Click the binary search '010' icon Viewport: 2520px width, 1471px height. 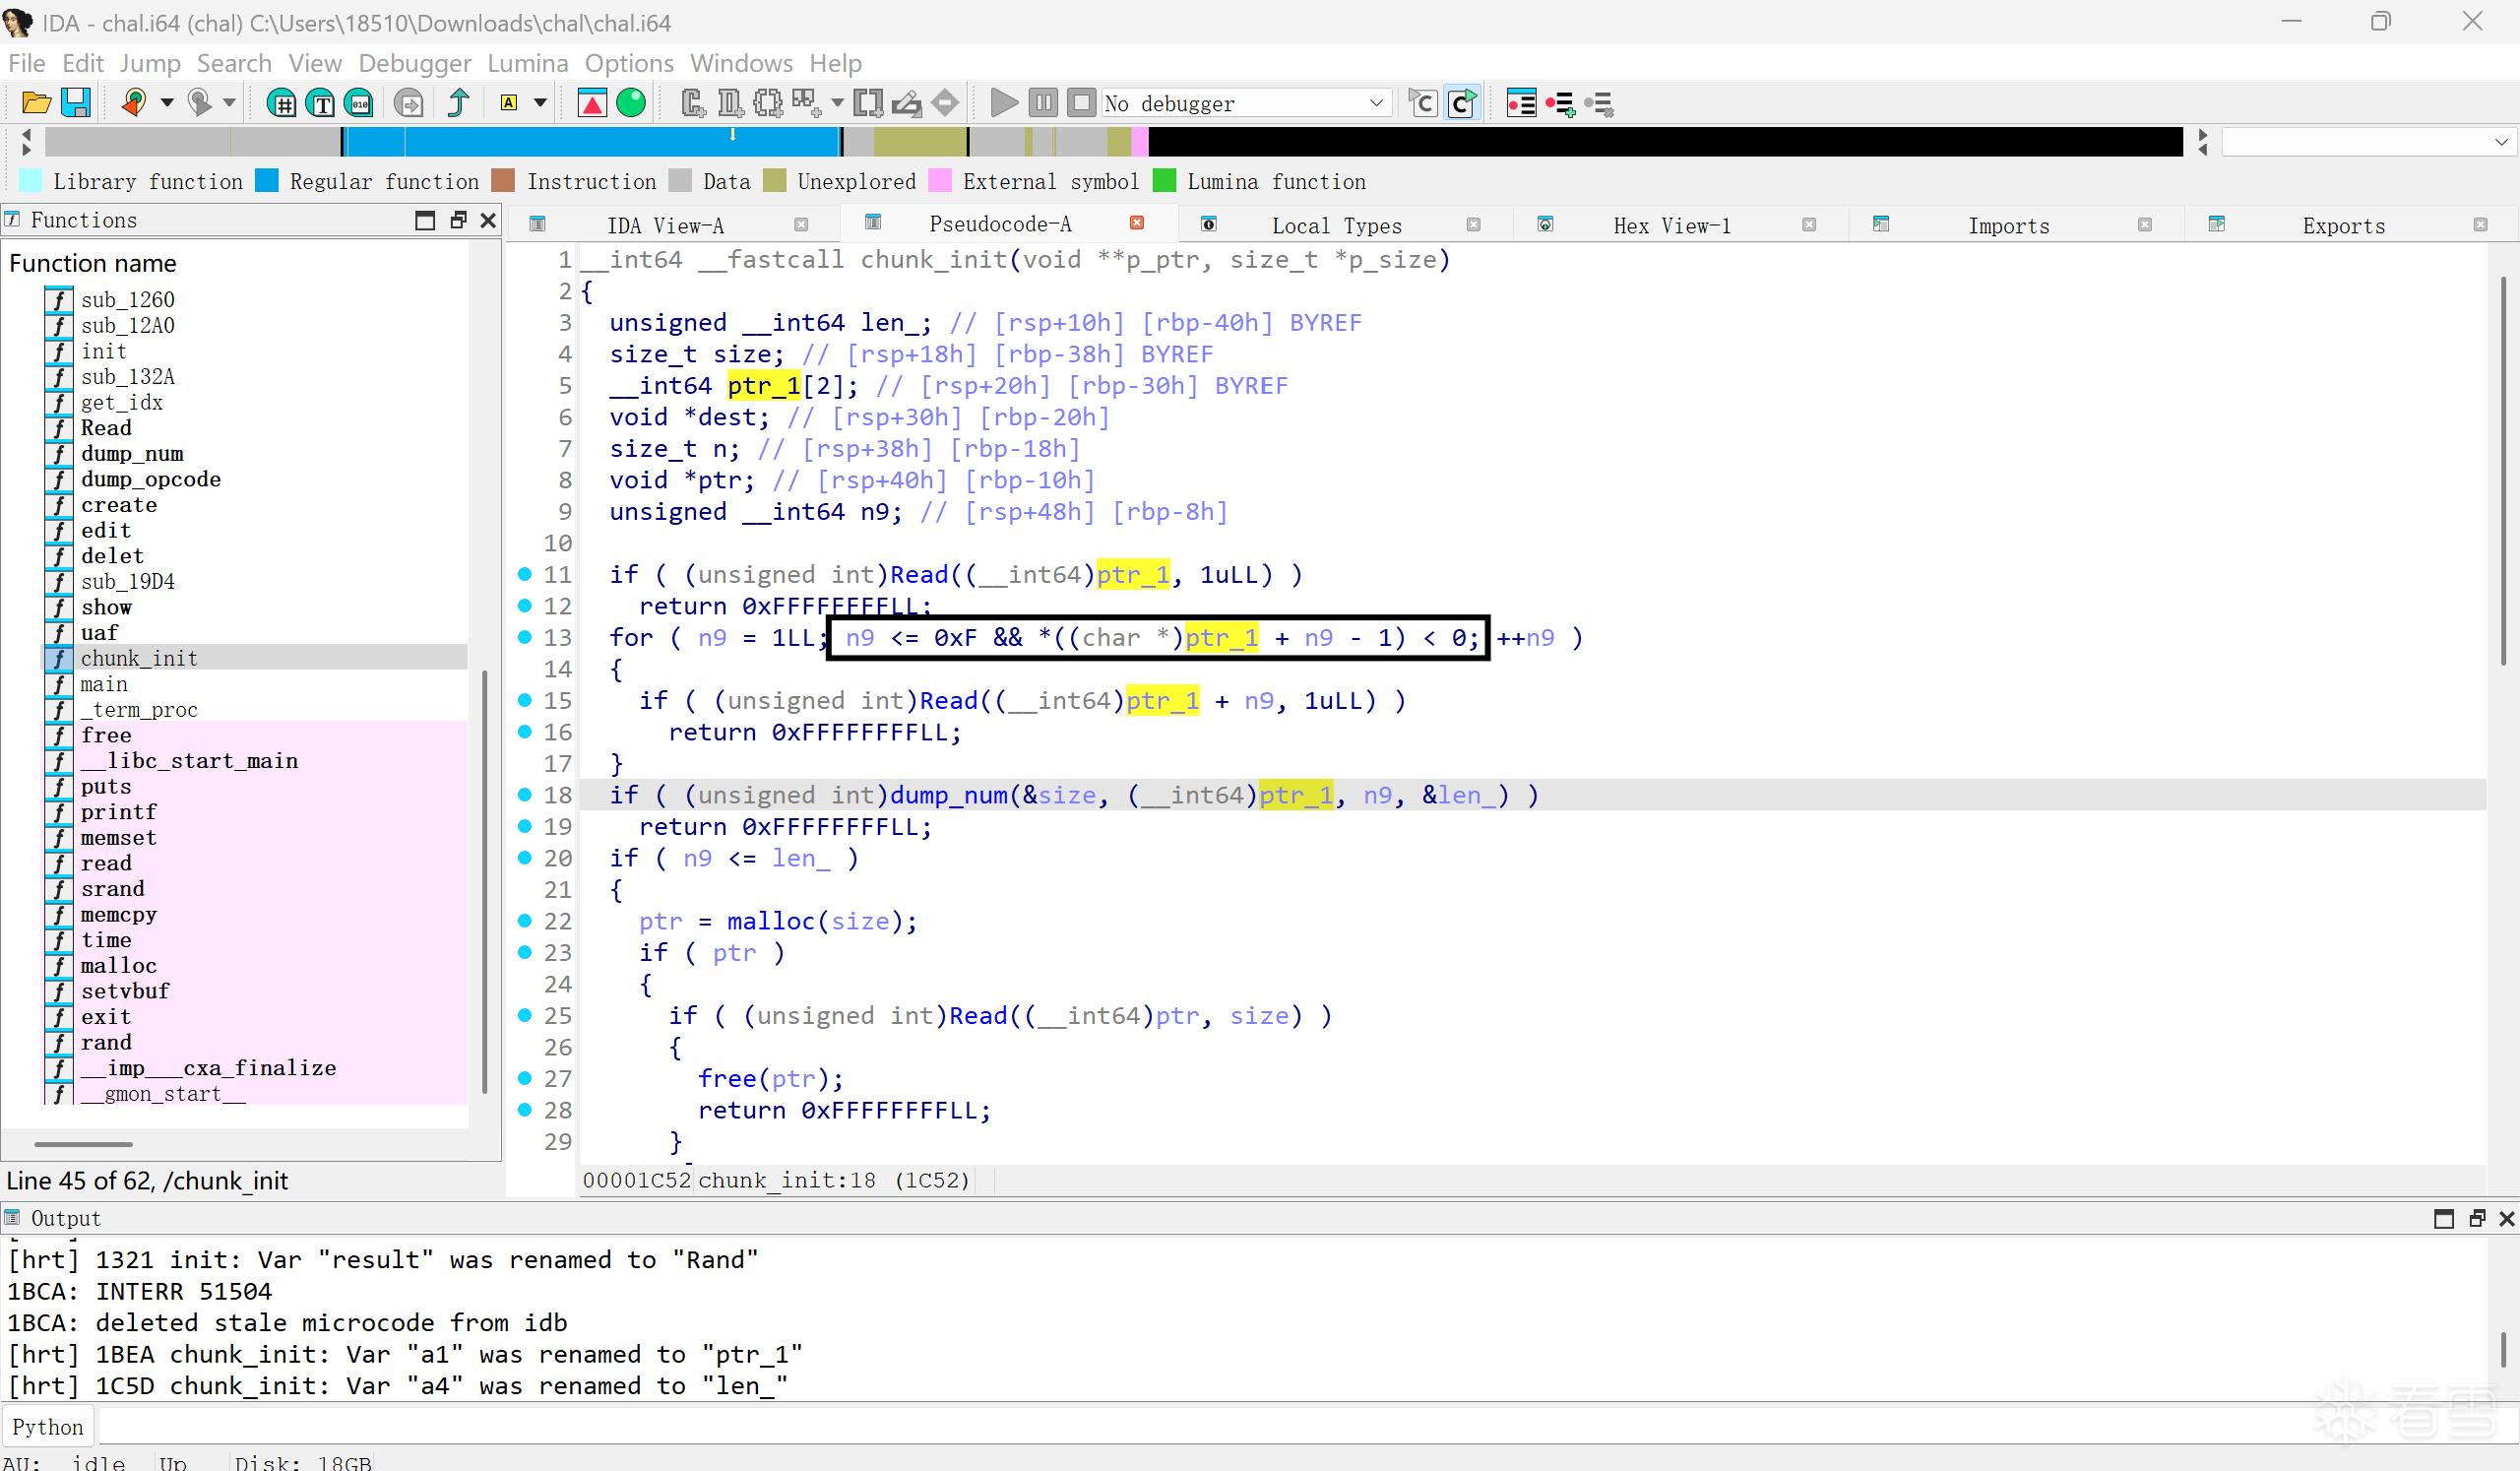tap(359, 103)
